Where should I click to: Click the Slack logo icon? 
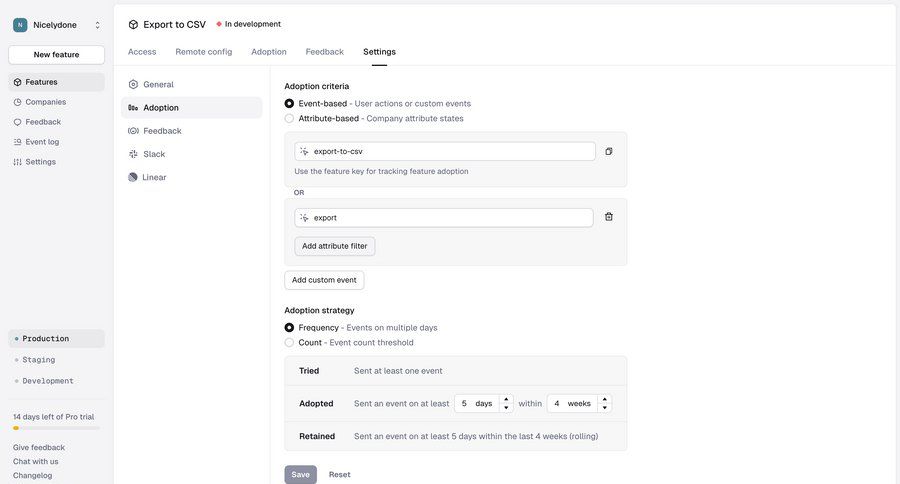pos(133,154)
